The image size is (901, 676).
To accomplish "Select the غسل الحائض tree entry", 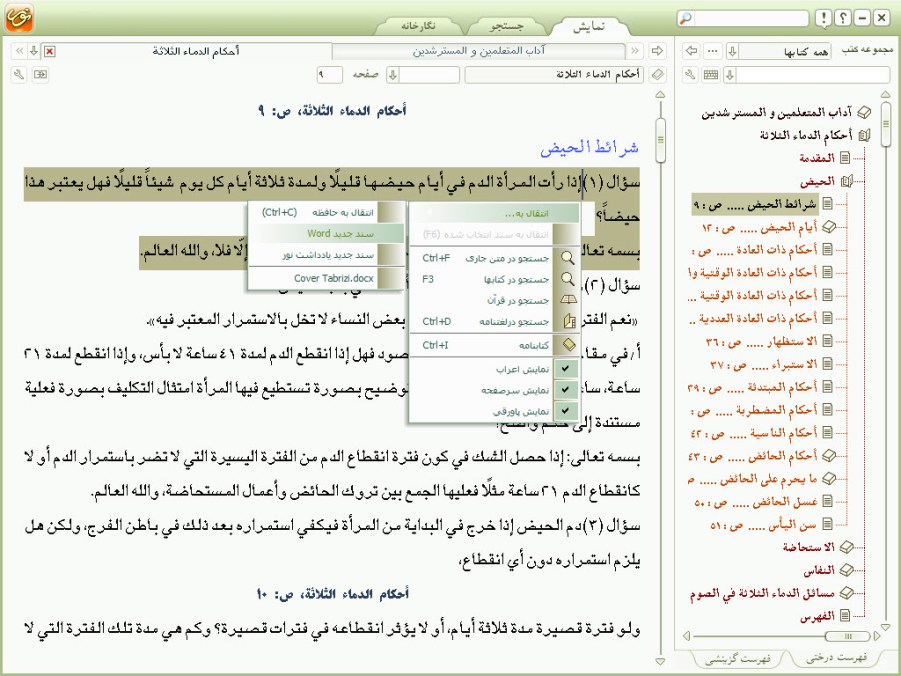I will click(756, 502).
